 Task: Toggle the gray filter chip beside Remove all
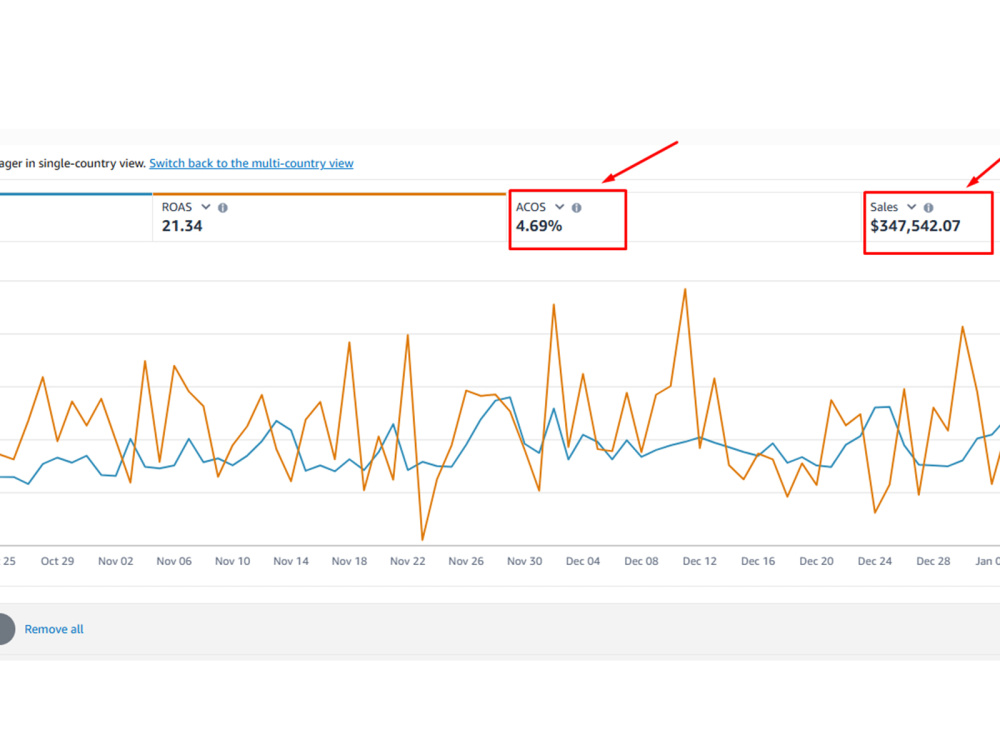coord(6,629)
